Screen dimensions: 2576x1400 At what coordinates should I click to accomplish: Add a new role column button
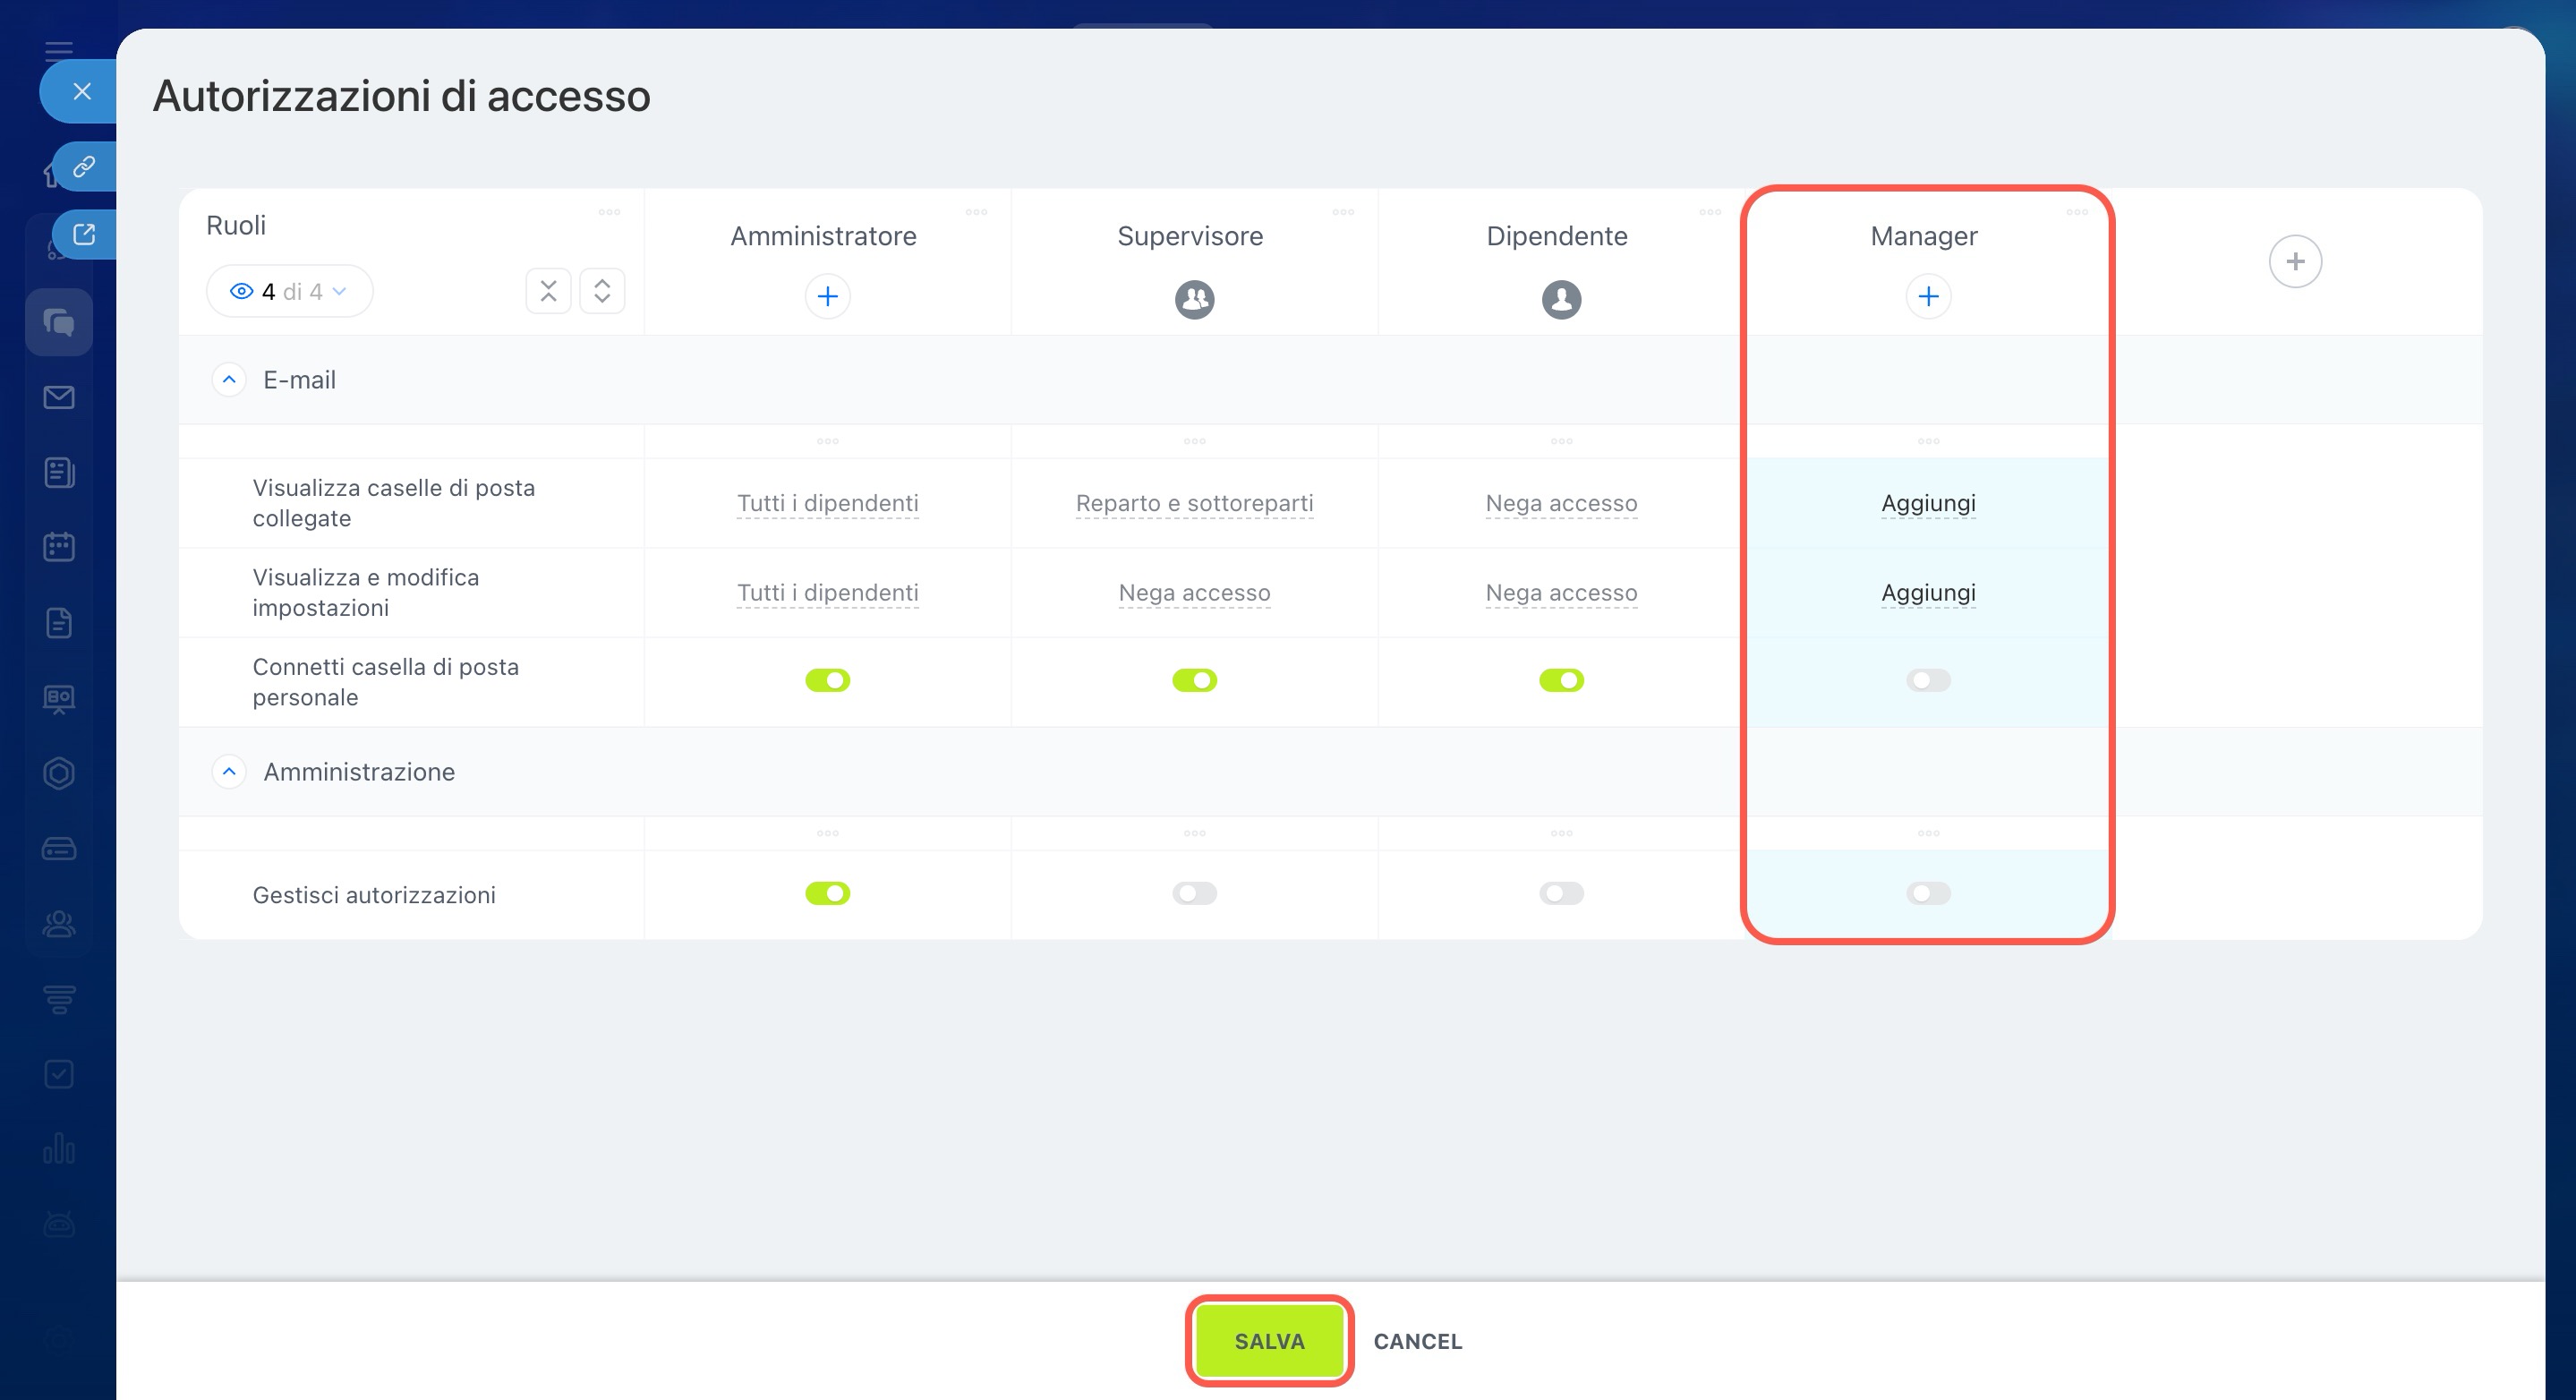[2294, 262]
